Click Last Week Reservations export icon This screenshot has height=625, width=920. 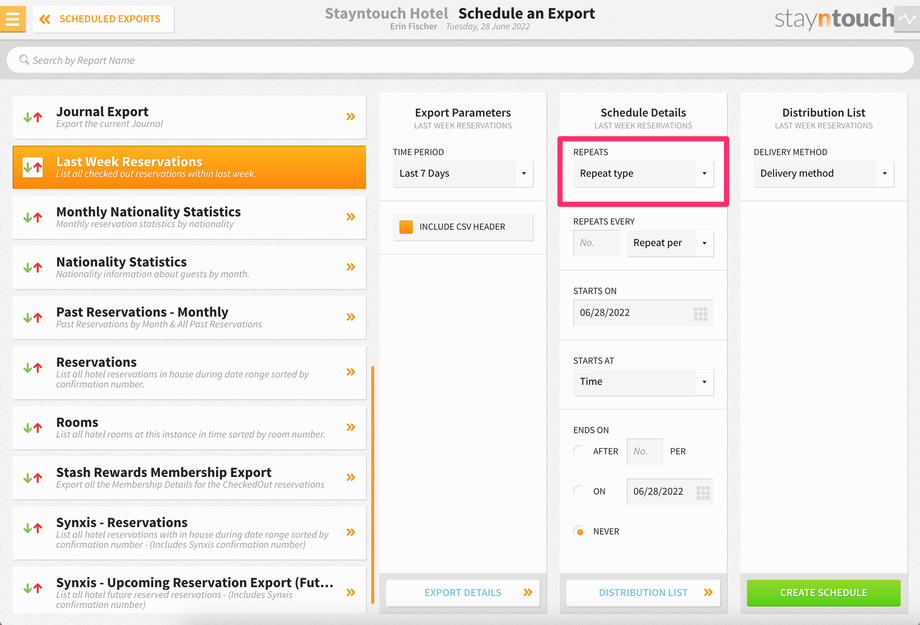pyautogui.click(x=33, y=167)
